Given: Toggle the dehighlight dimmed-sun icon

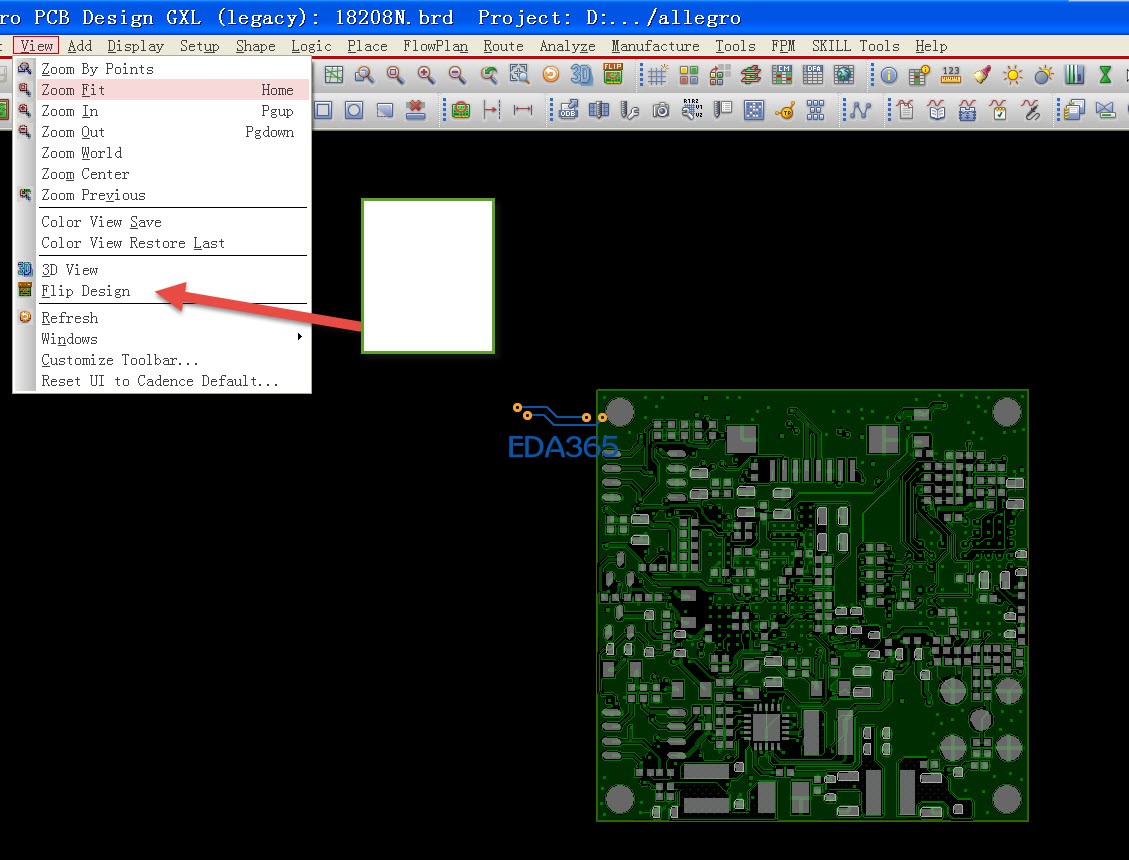Looking at the screenshot, I should (1044, 75).
